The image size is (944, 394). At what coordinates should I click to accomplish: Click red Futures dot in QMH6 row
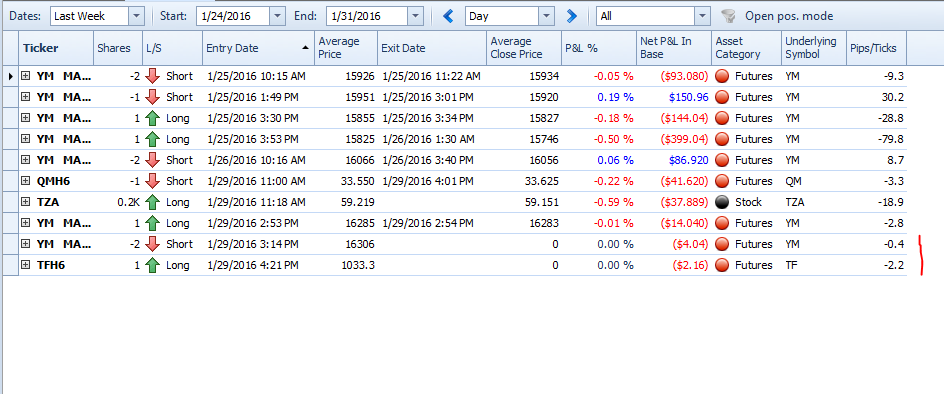tap(721, 181)
